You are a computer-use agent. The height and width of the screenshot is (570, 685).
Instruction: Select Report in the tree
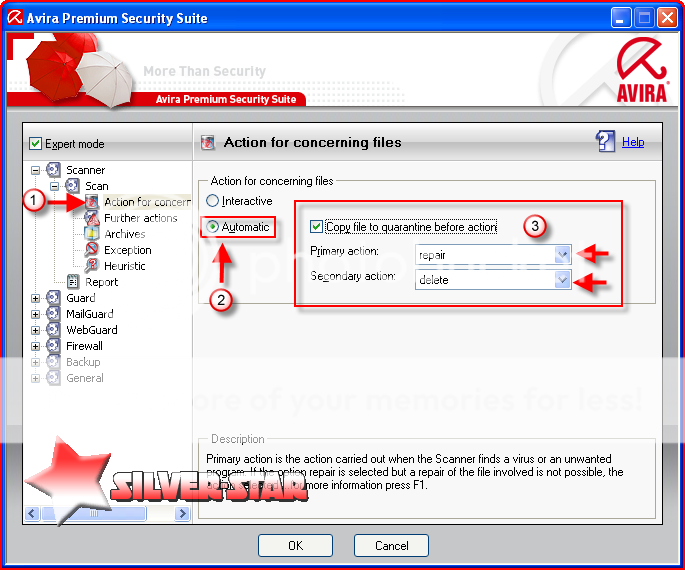(101, 282)
